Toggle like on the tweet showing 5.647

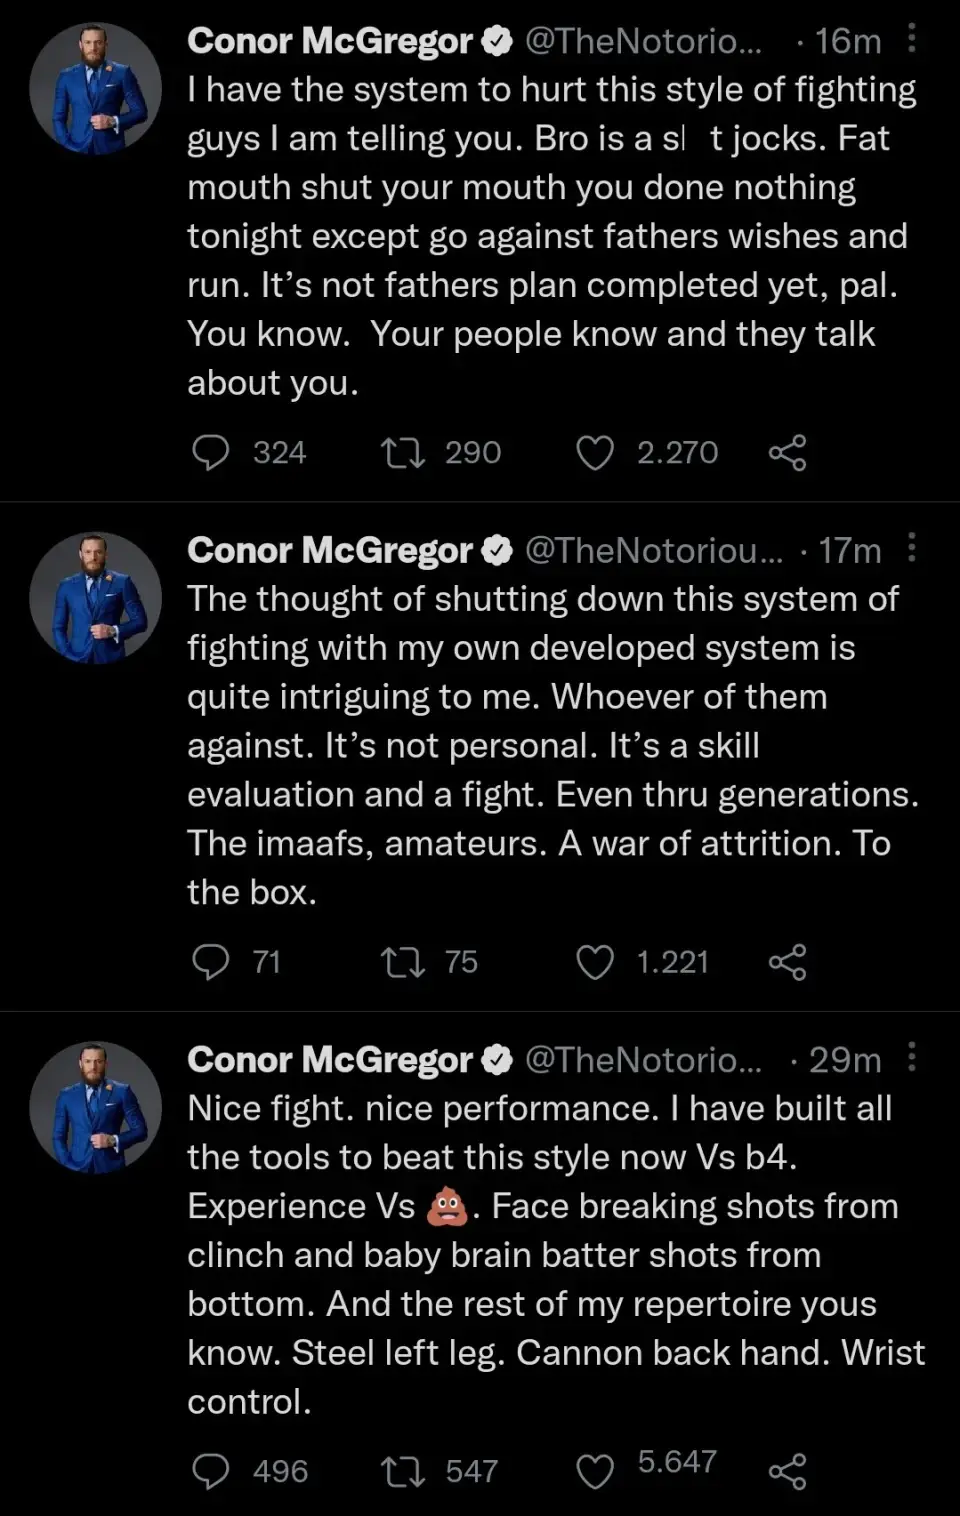pyautogui.click(x=595, y=1471)
